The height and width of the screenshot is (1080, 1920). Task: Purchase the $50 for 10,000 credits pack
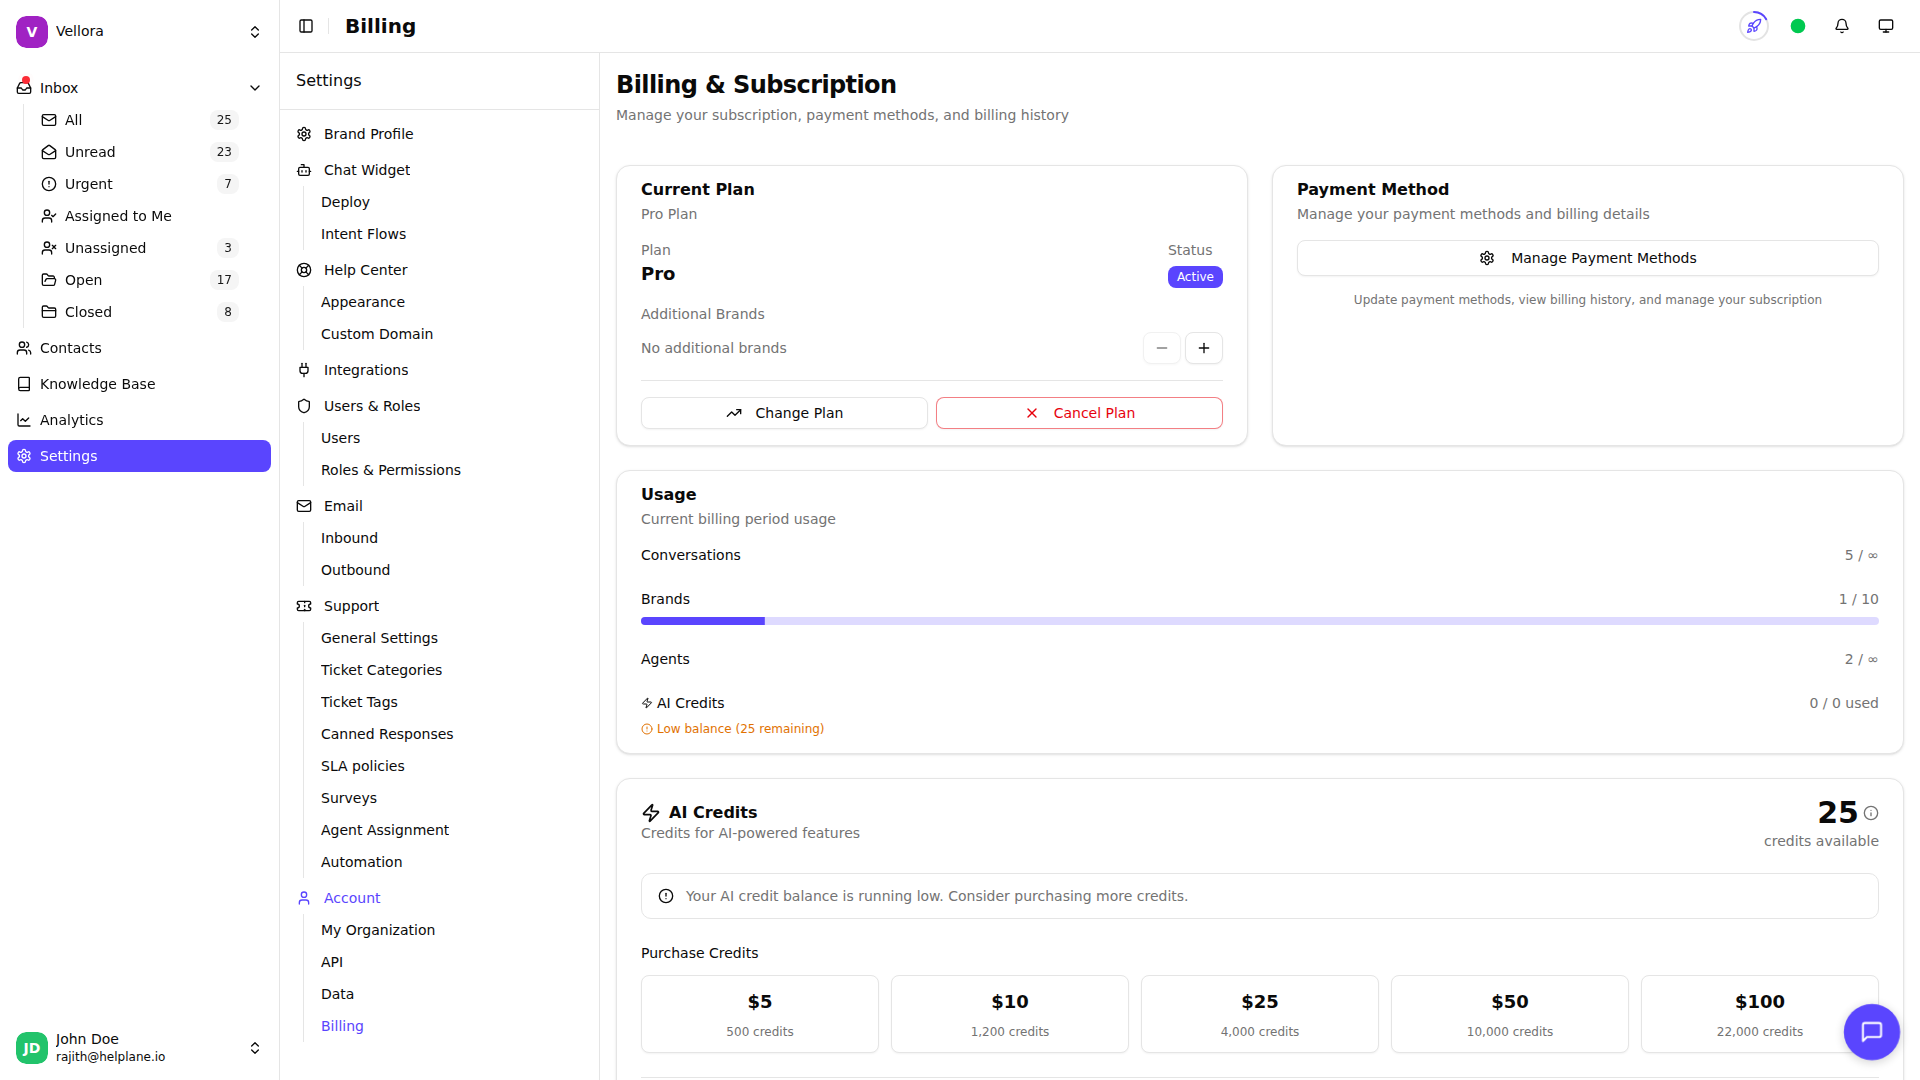(x=1510, y=1014)
